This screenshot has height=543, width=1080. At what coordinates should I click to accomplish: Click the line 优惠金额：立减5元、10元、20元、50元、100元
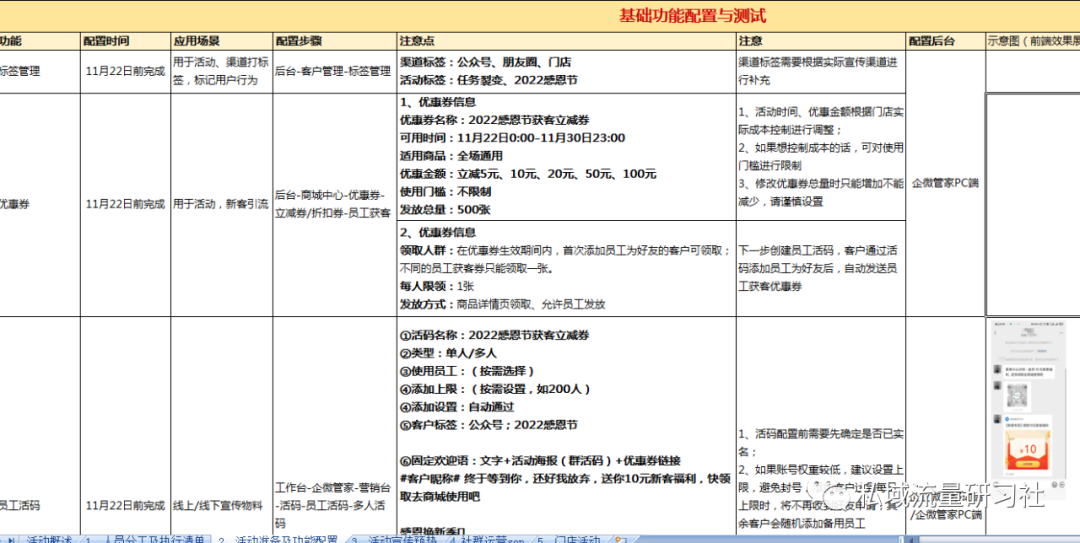528,174
